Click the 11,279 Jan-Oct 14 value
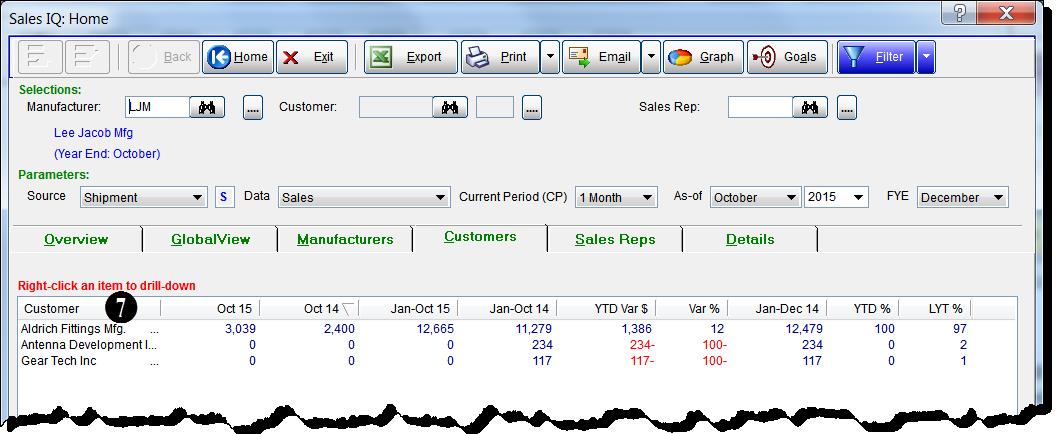This screenshot has height=434, width=1060. tap(533, 329)
